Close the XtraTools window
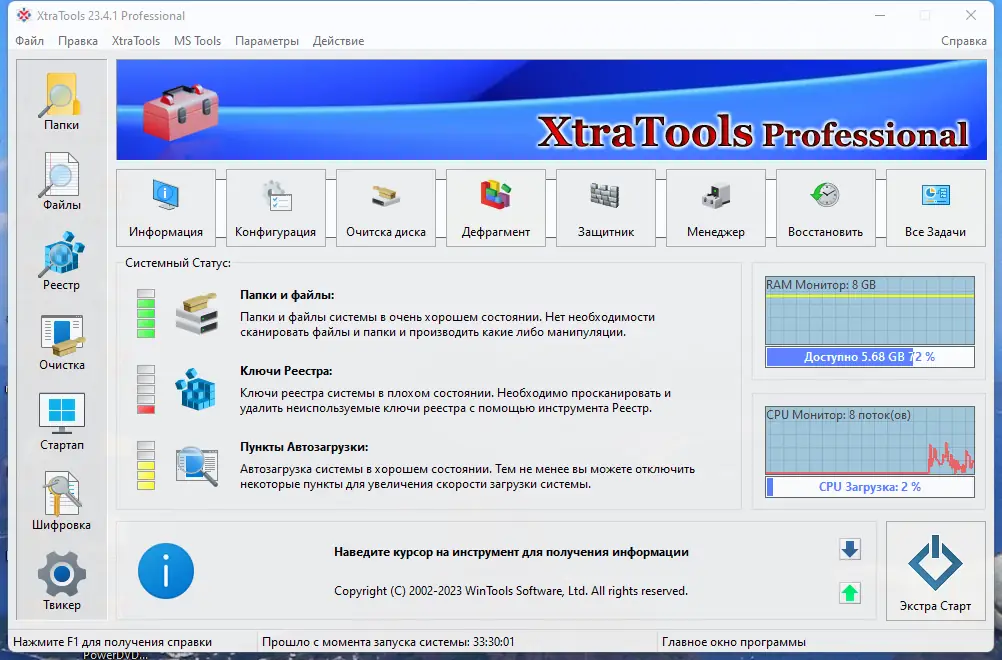This screenshot has height=660, width=1002. coord(971,15)
